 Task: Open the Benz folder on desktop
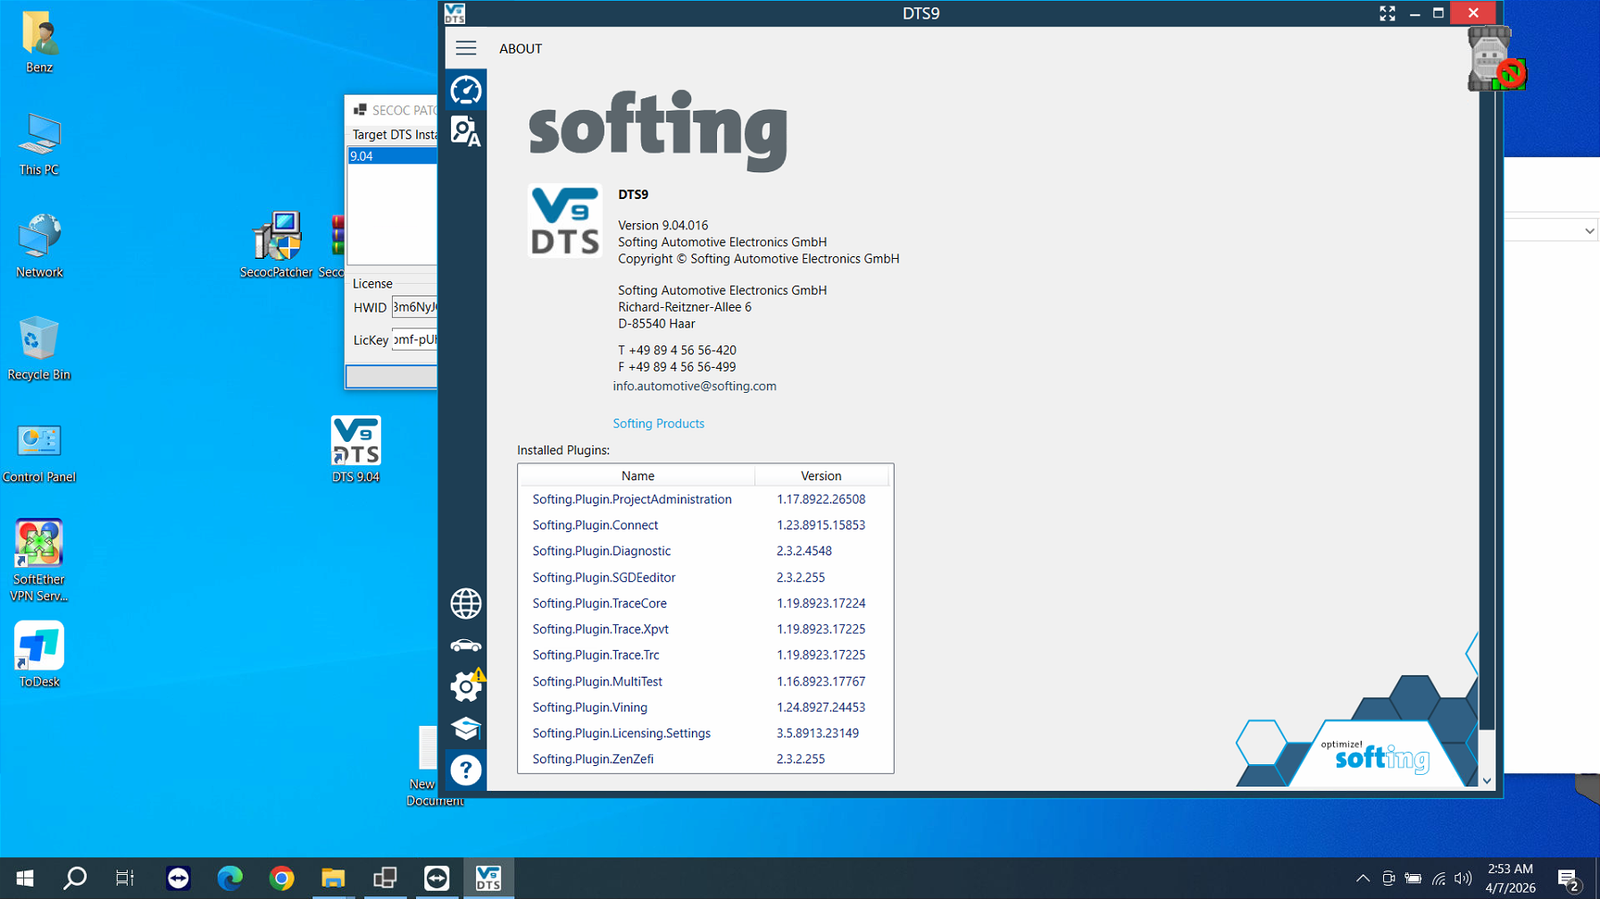pyautogui.click(x=39, y=43)
